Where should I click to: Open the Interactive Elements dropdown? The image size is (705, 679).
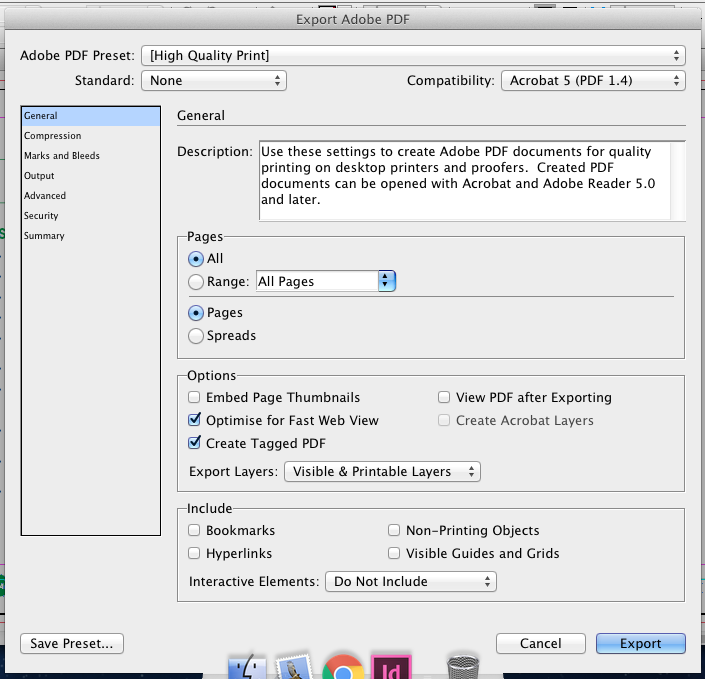click(411, 581)
